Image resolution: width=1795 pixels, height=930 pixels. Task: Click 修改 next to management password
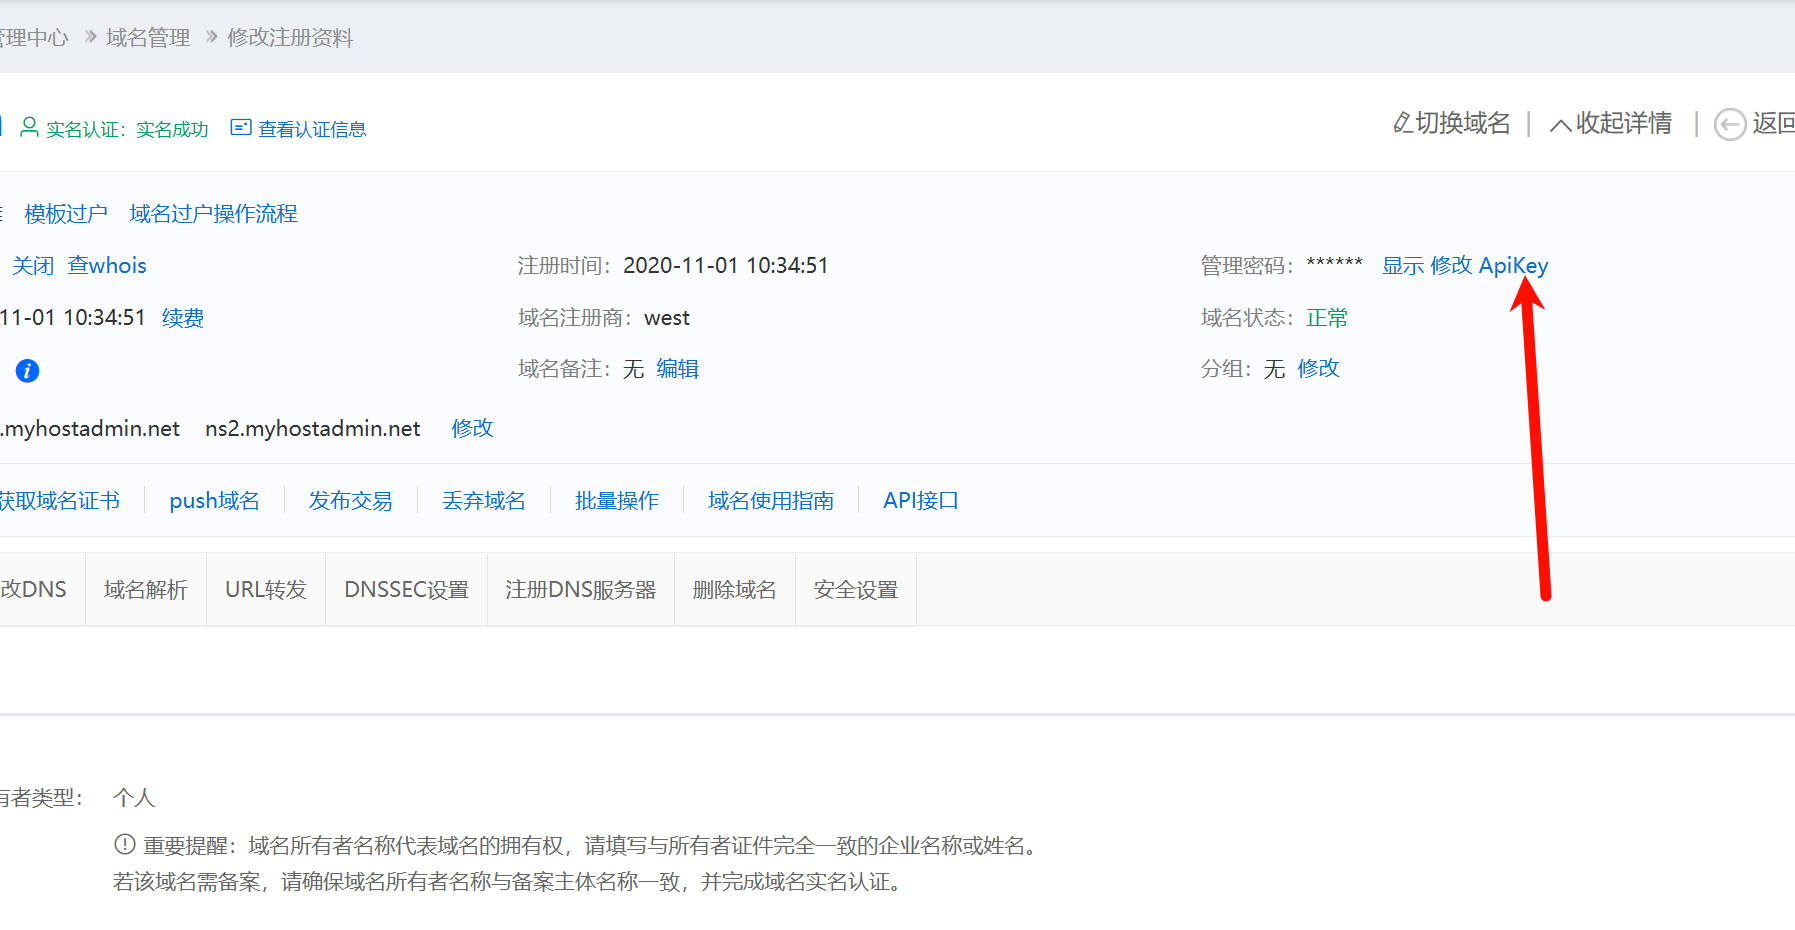point(1451,266)
